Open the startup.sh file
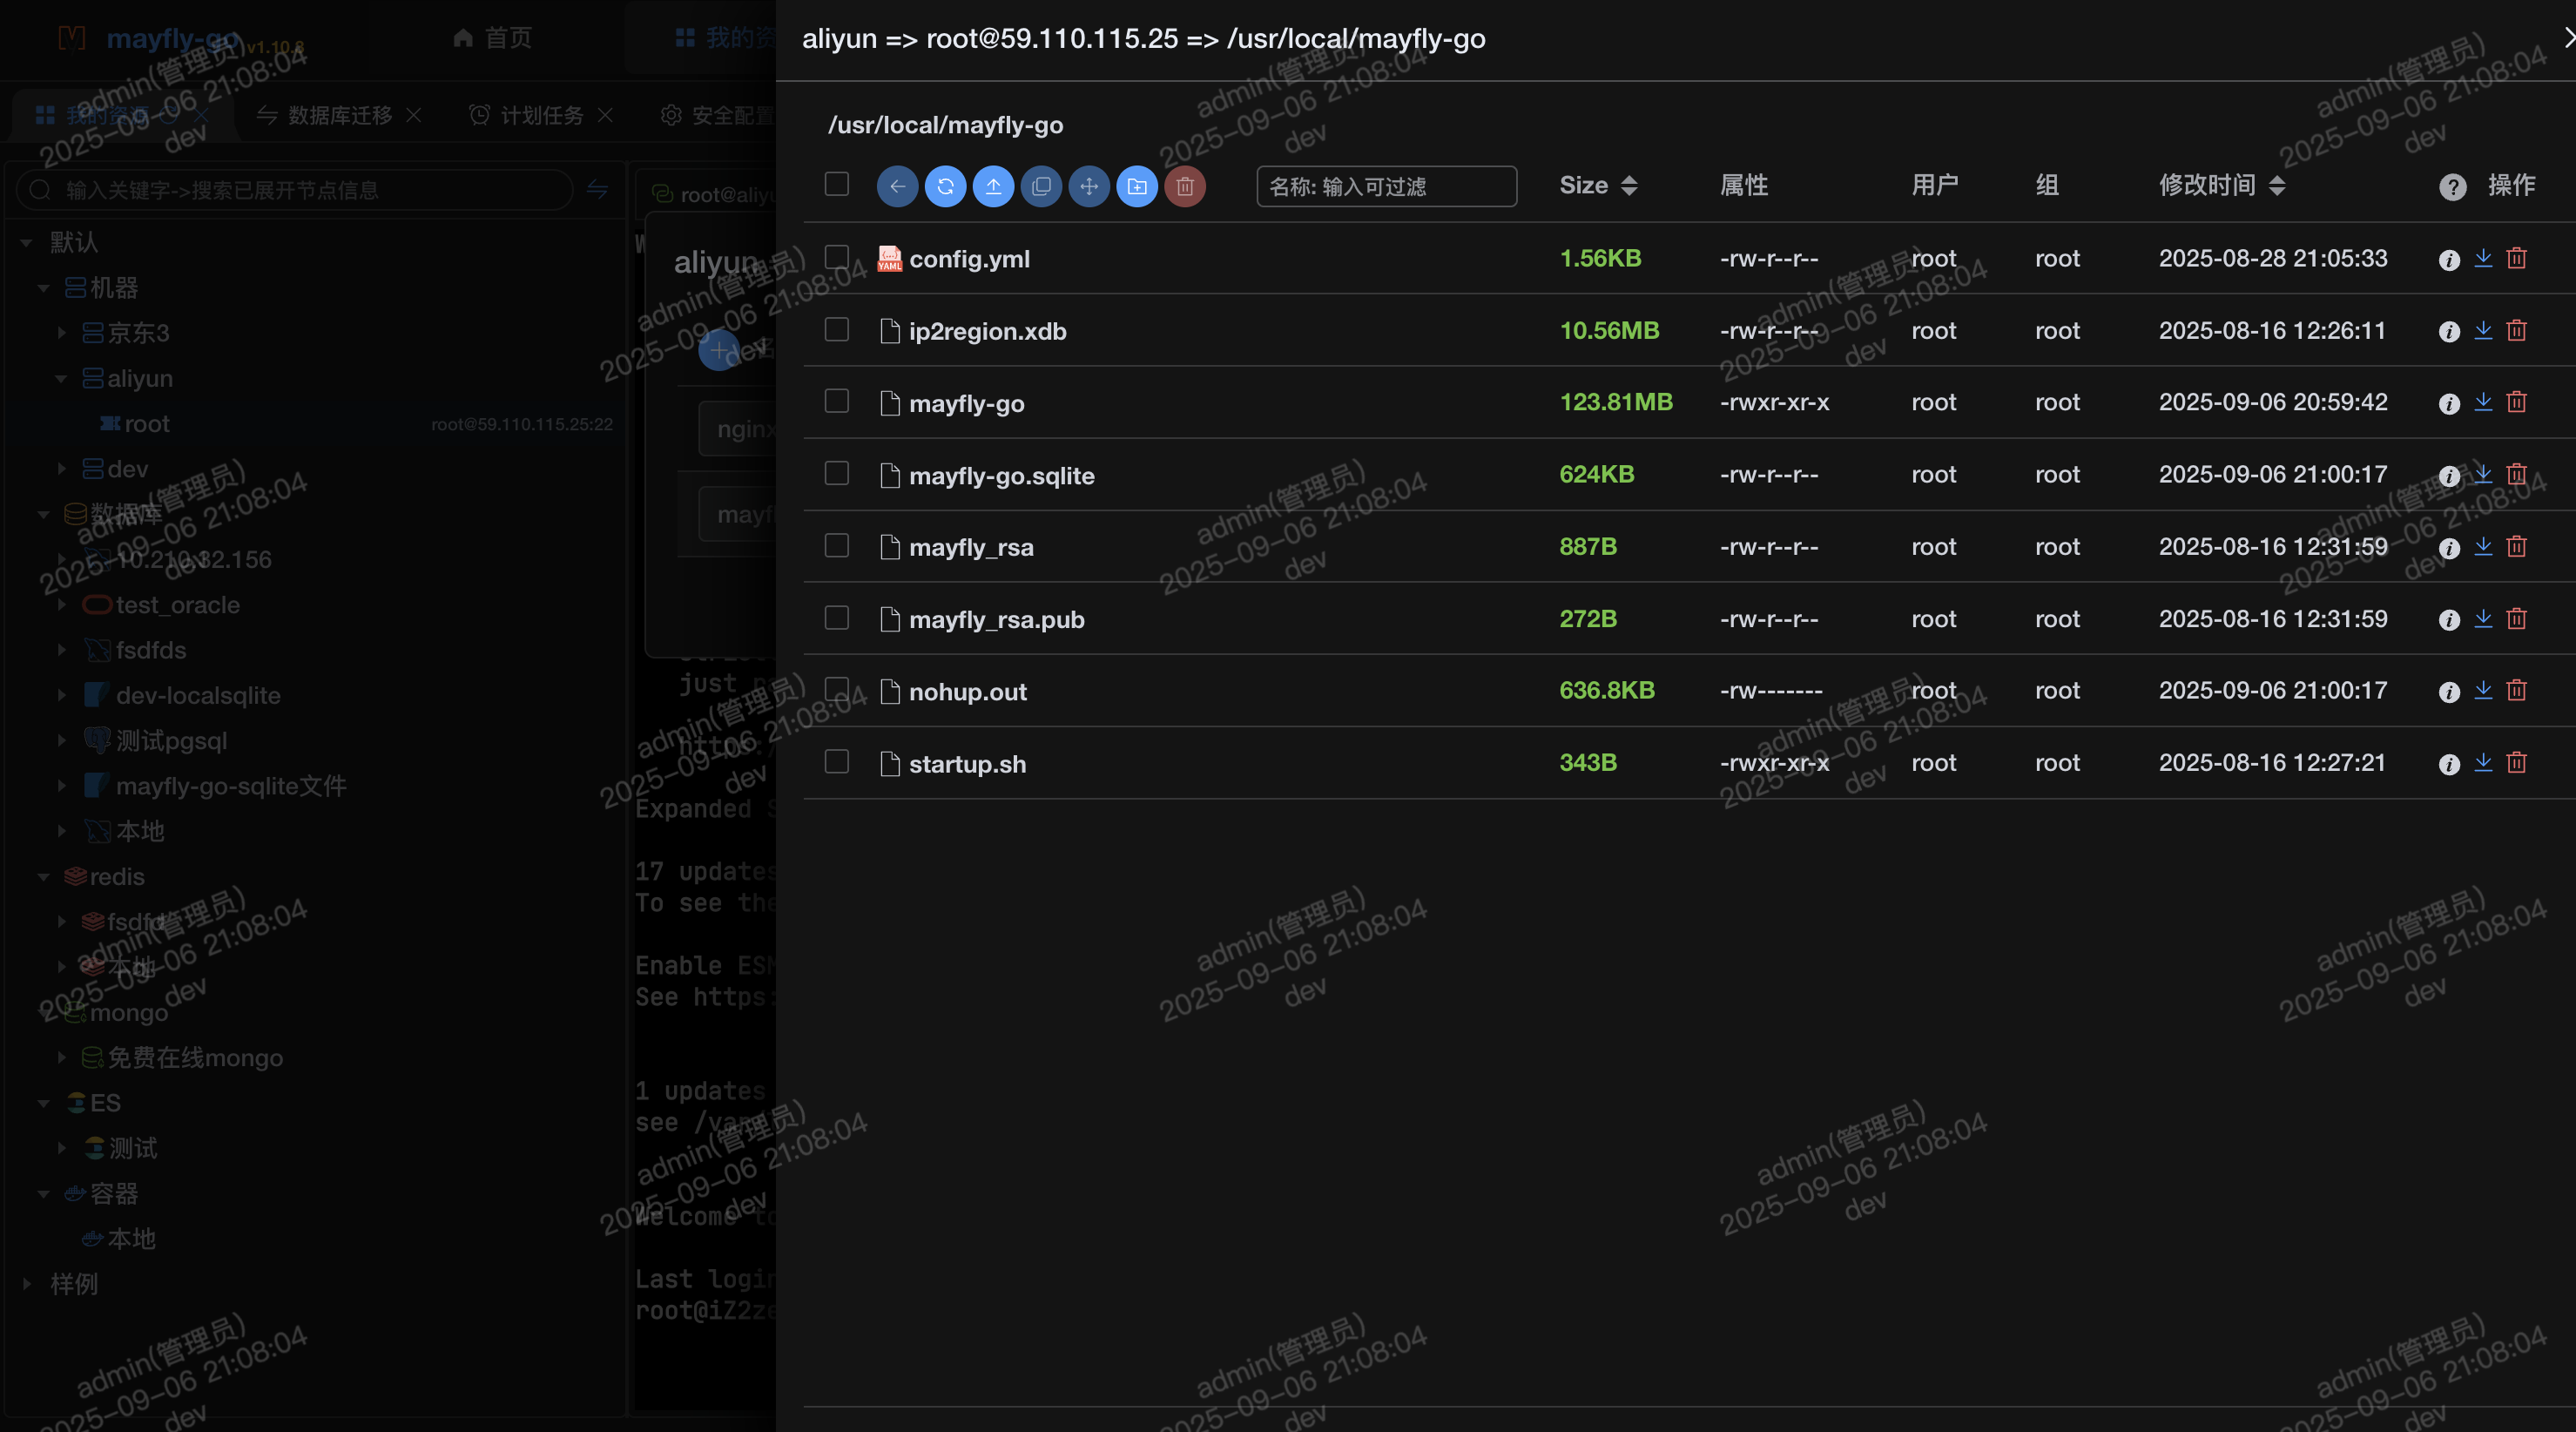Image resolution: width=2576 pixels, height=1432 pixels. tap(967, 764)
